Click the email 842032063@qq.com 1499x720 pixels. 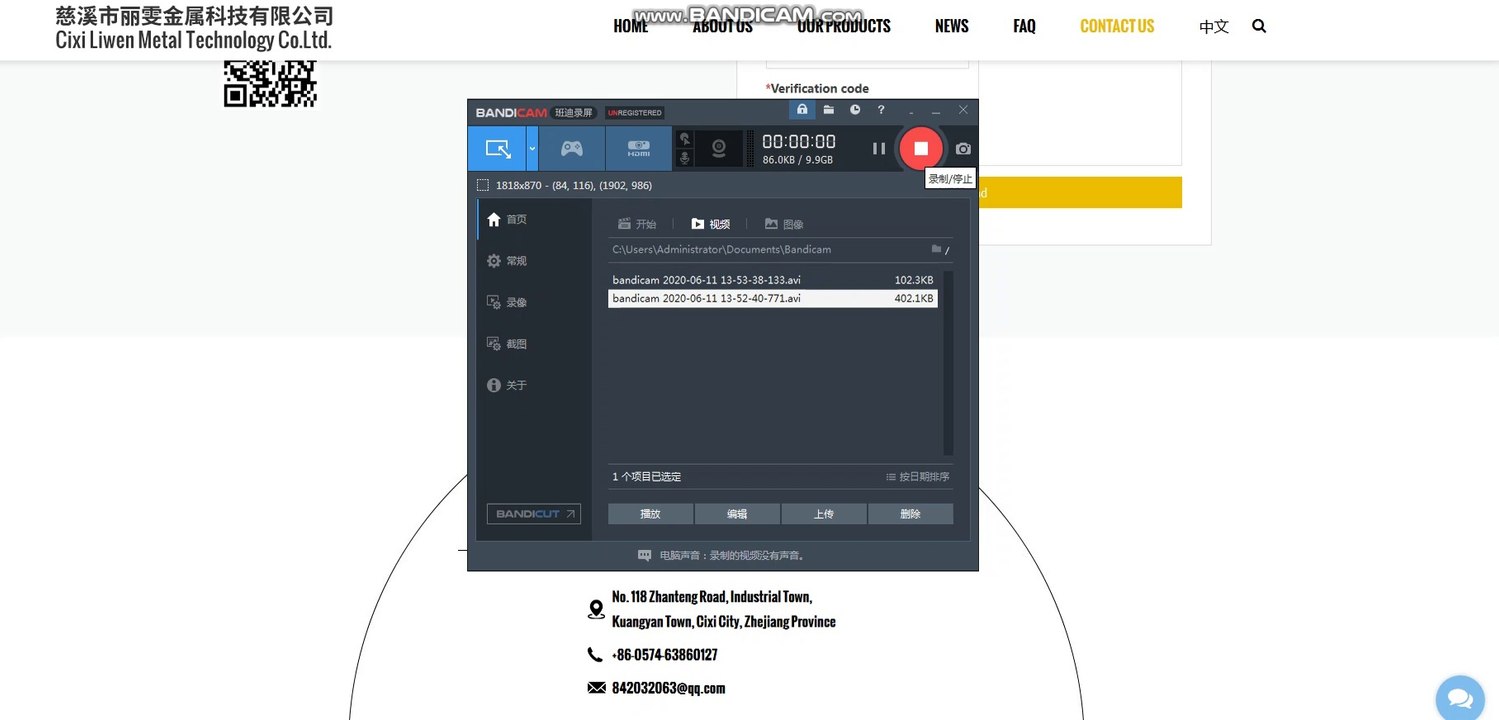coord(668,688)
